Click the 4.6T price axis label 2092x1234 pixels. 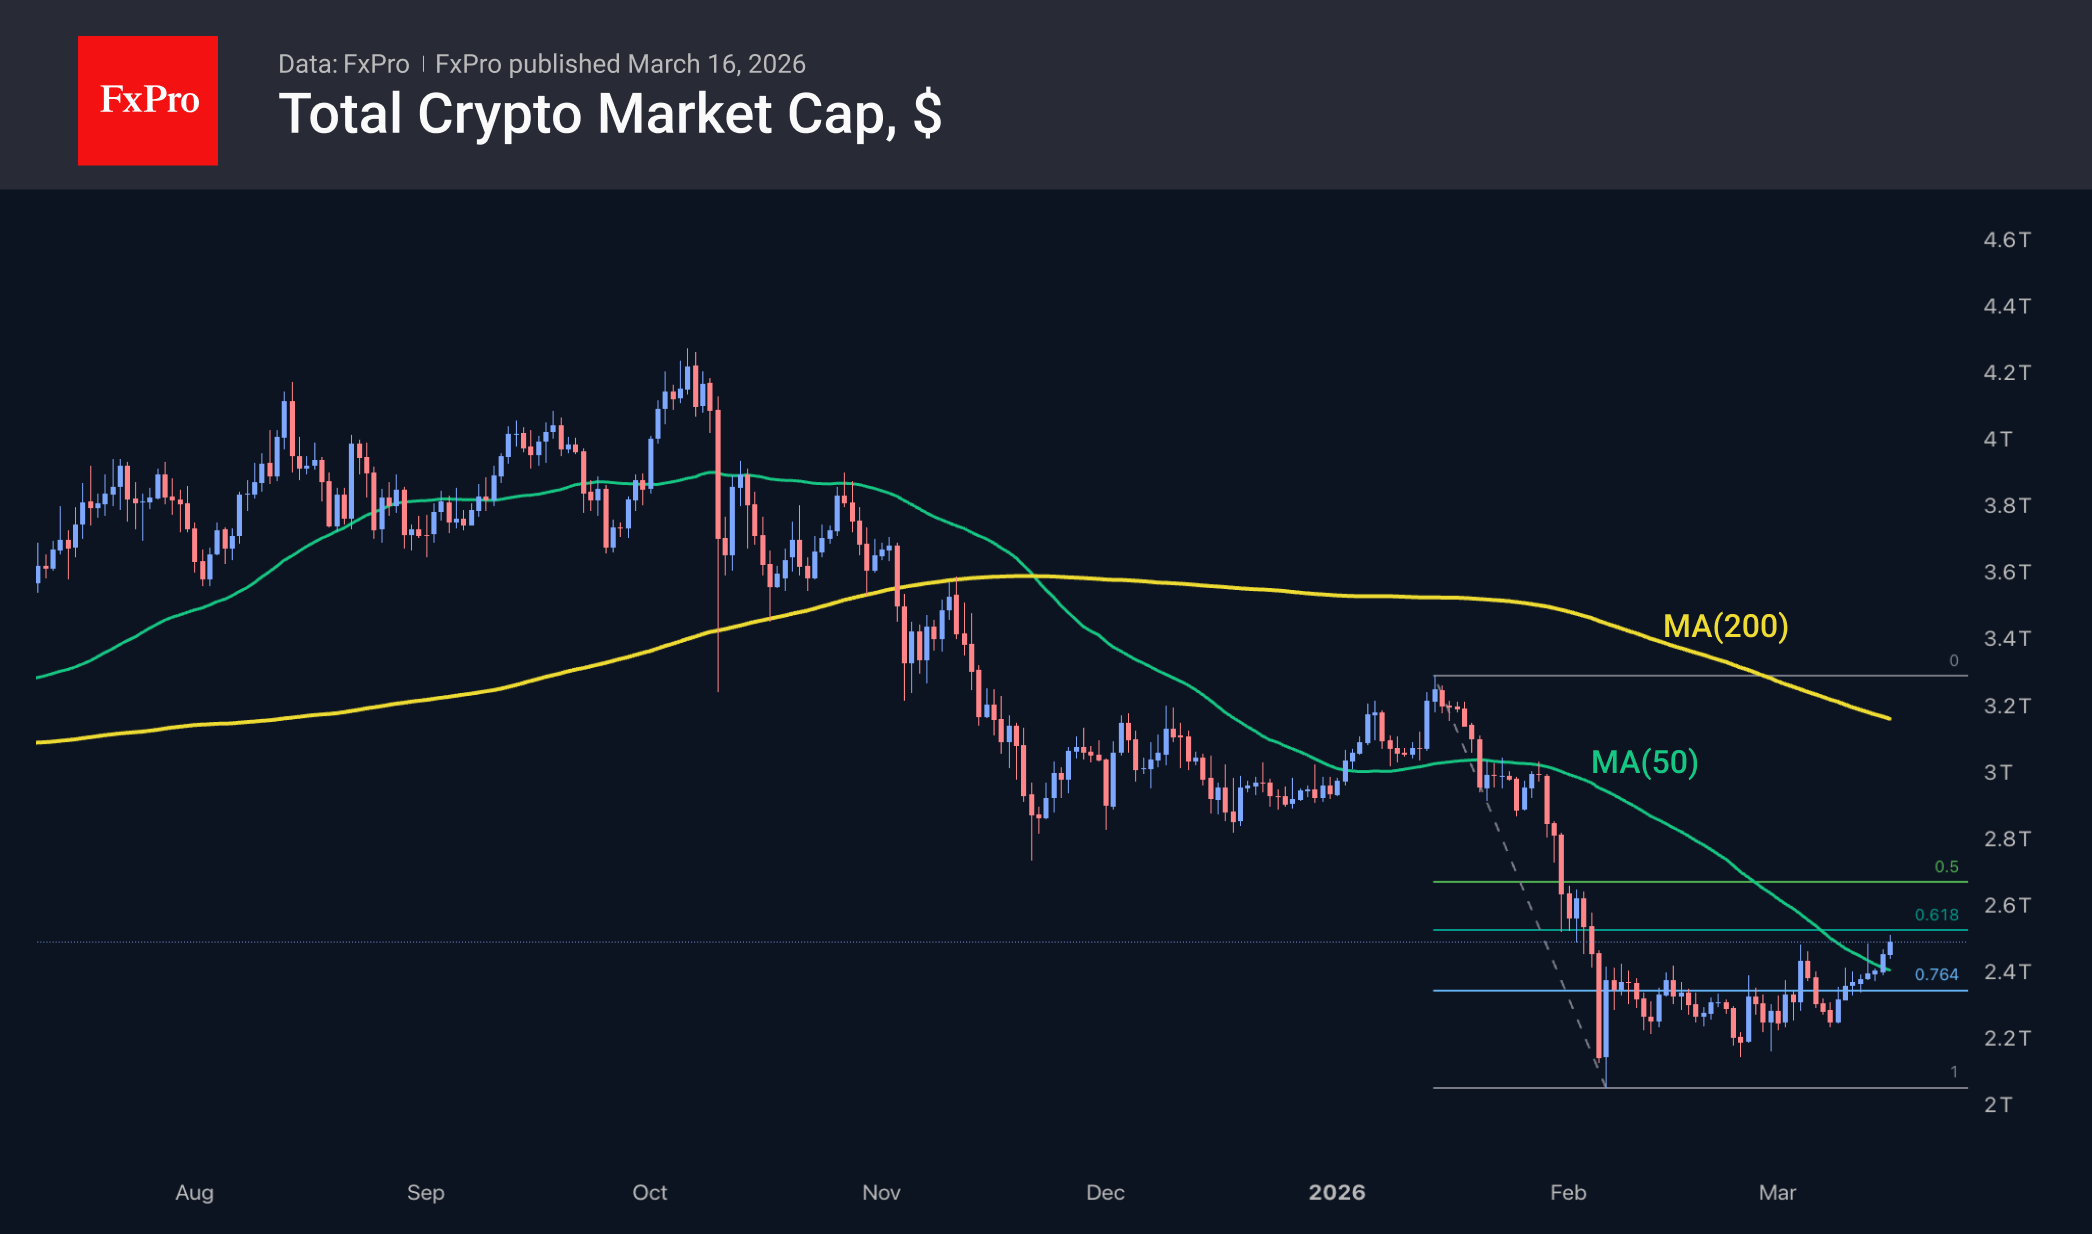[2006, 240]
